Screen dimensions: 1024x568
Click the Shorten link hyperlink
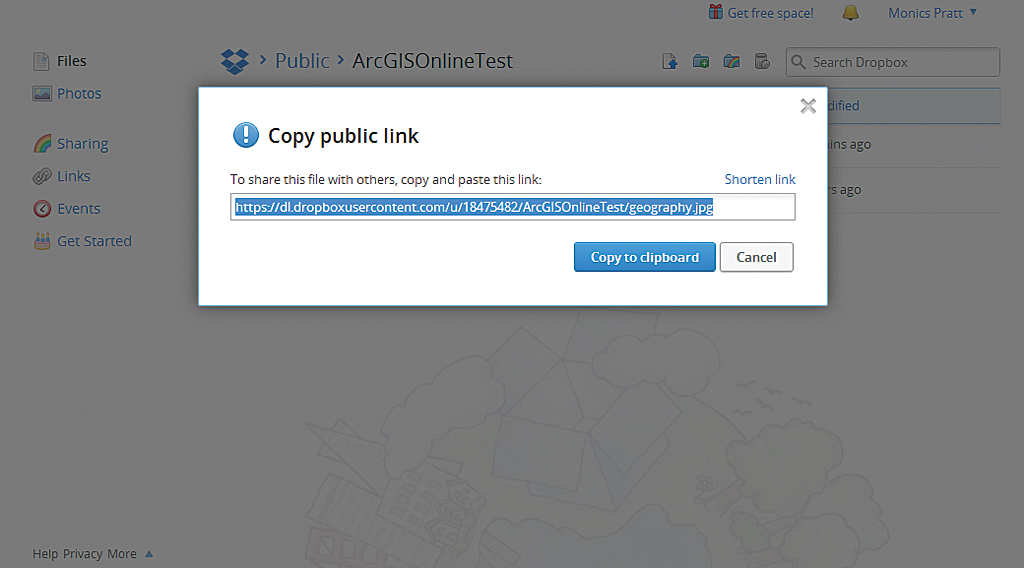760,179
